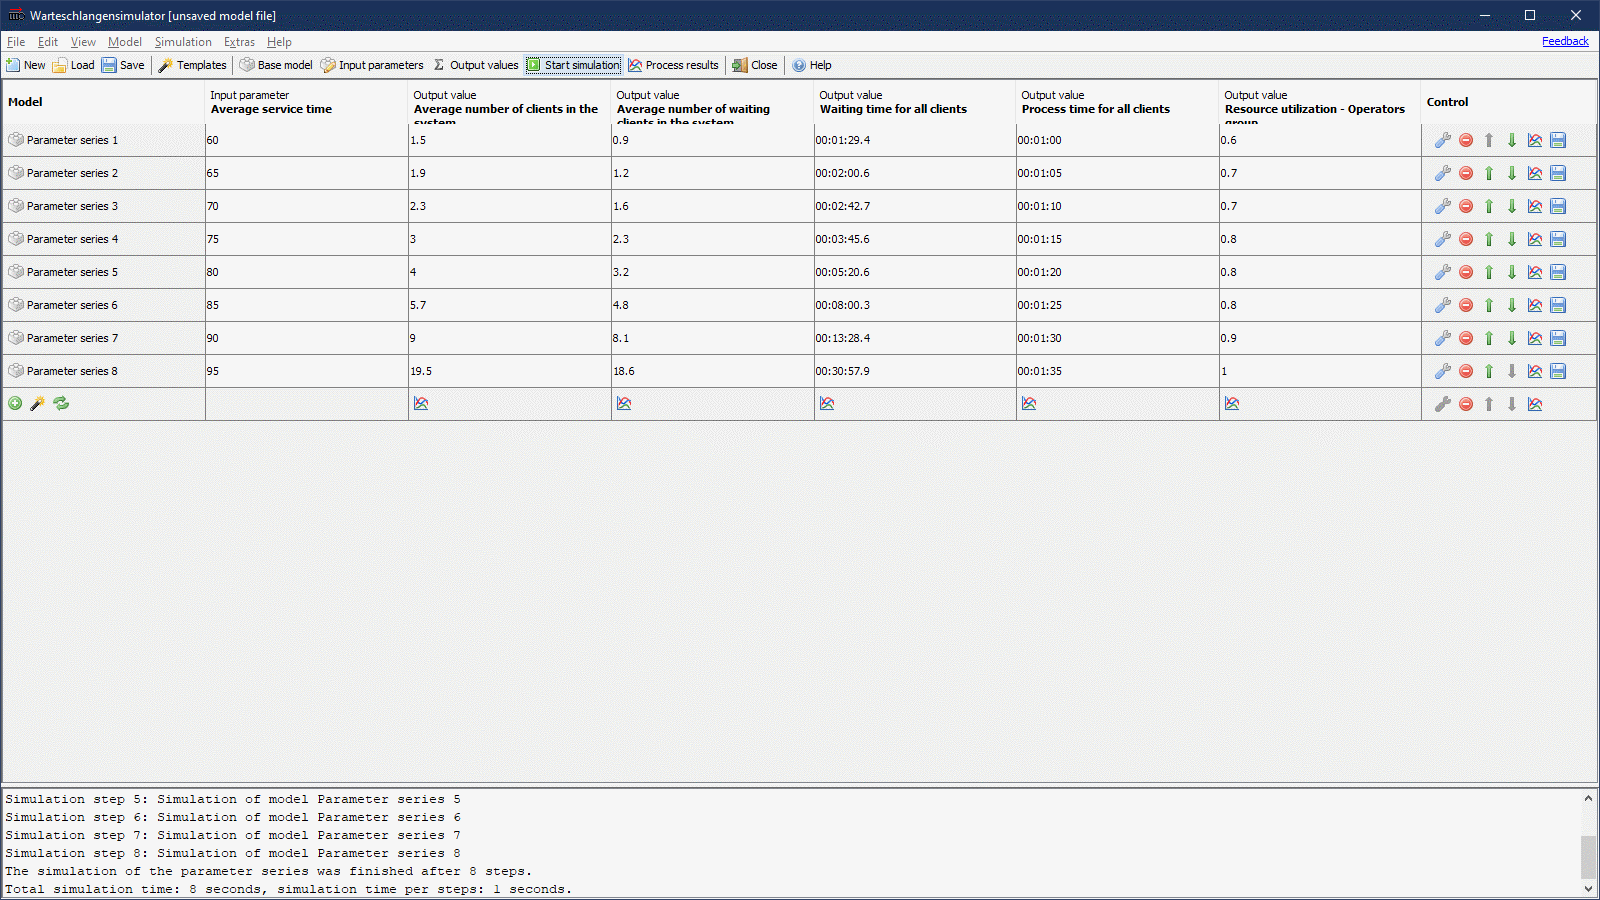Screen dimensions: 1600x900
Task: Open the Extras menu
Action: coord(239,42)
